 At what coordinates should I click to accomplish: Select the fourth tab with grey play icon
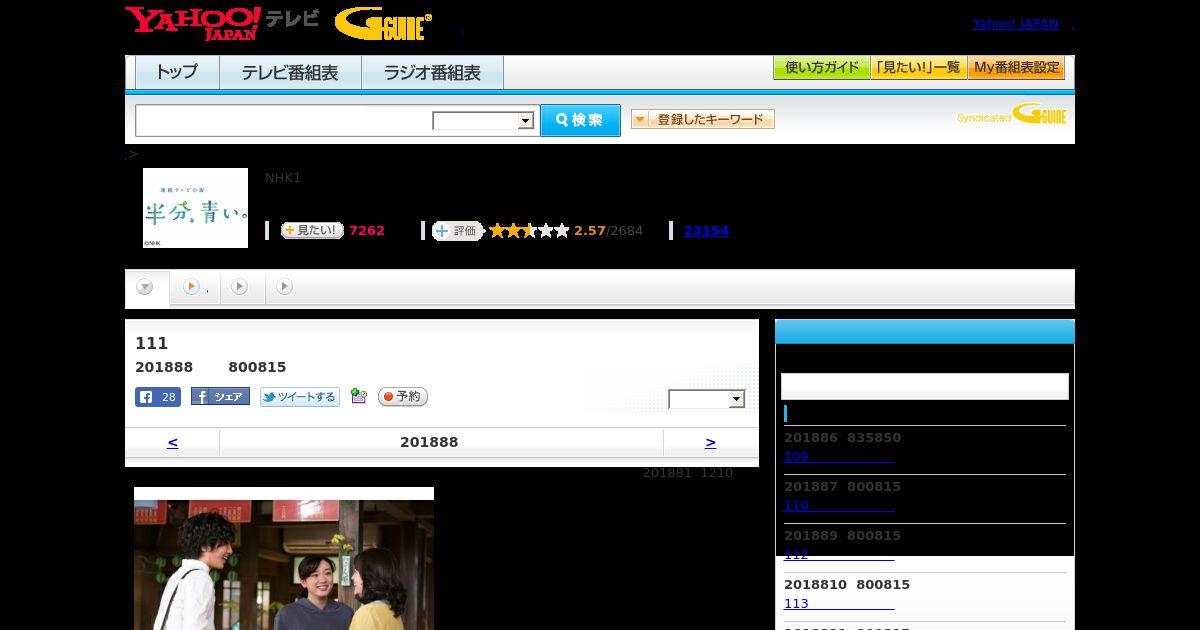[x=285, y=287]
